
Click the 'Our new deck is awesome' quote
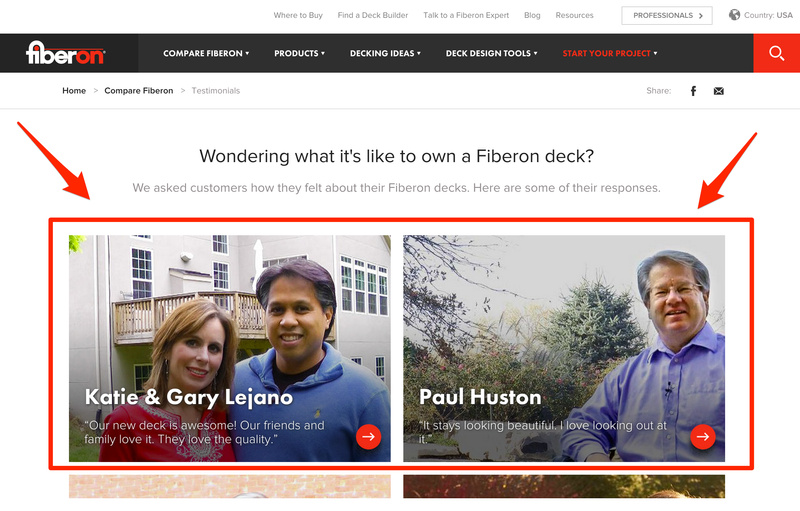204,432
